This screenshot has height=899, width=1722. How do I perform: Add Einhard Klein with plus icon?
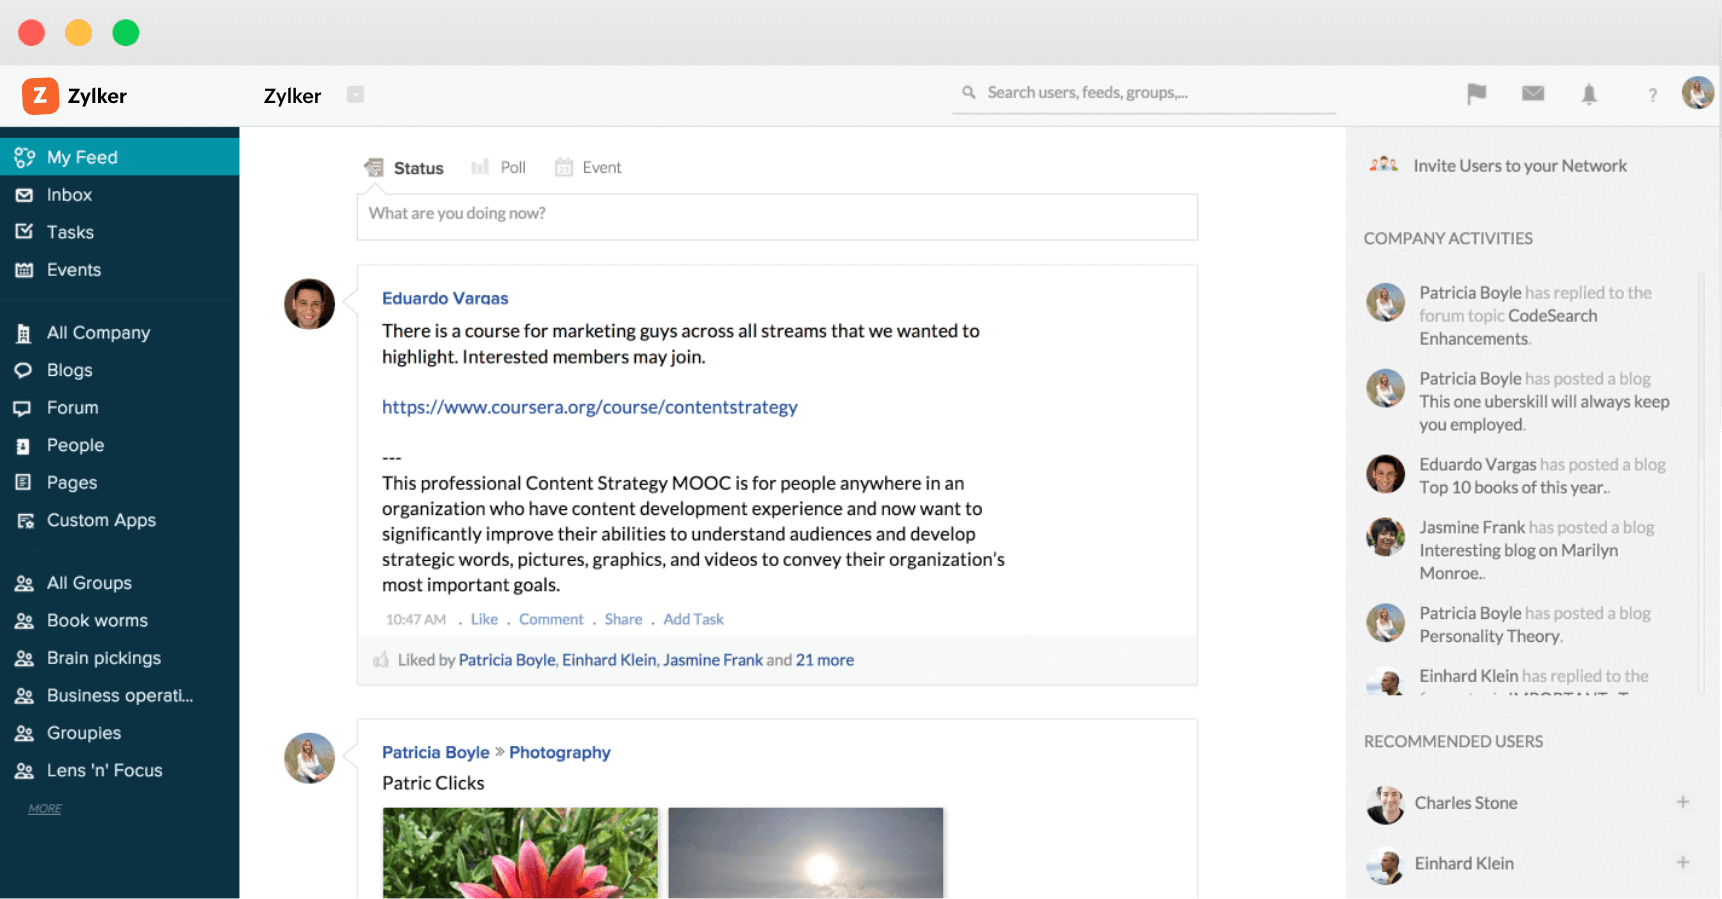coord(1683,862)
